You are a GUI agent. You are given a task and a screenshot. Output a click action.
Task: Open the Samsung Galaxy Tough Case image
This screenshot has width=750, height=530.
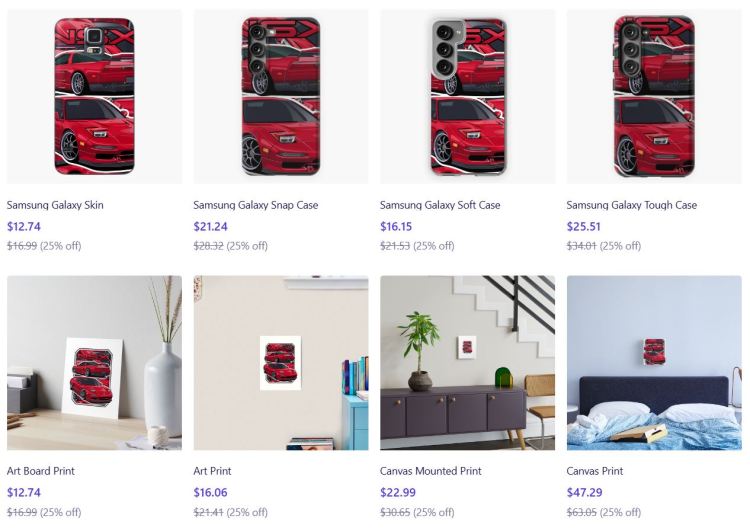pos(654,96)
